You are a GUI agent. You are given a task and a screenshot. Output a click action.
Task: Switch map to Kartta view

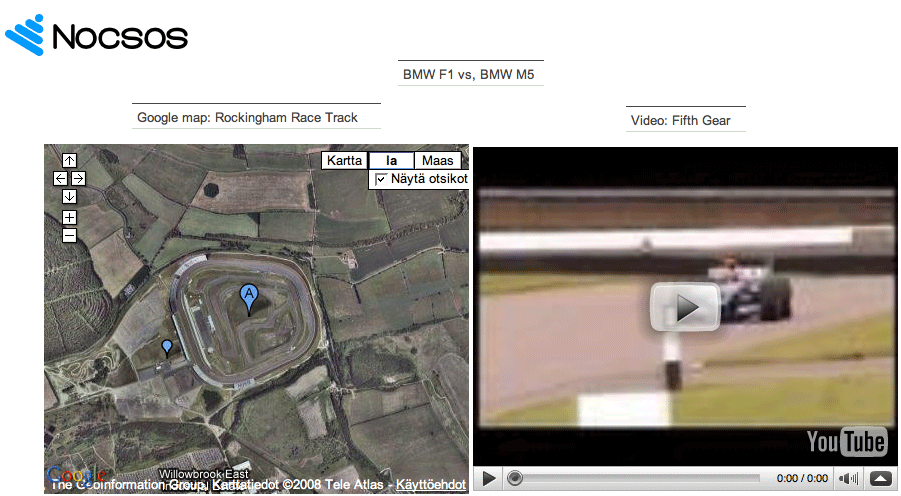click(x=344, y=160)
